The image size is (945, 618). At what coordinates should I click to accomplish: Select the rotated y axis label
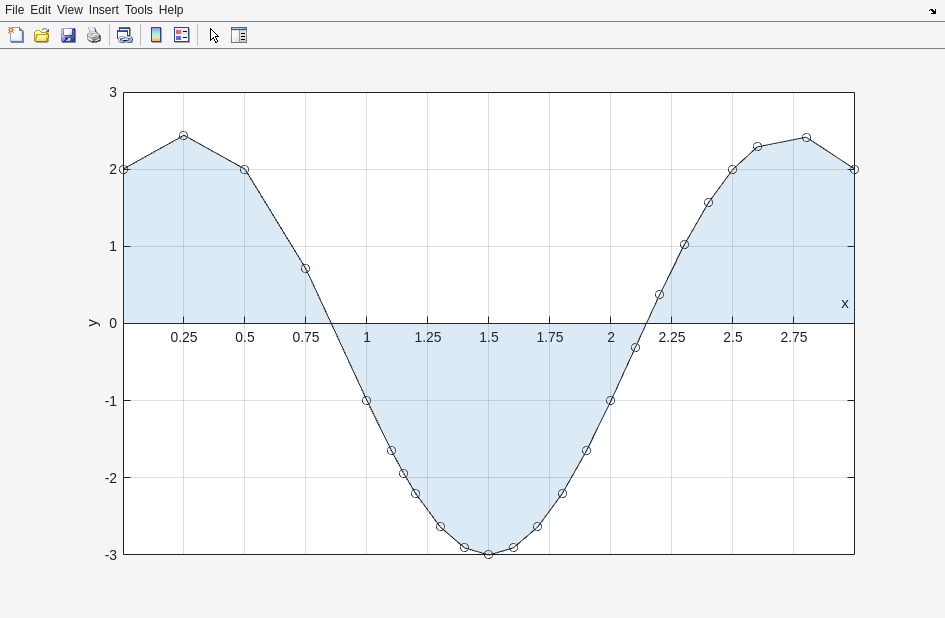pyautogui.click(x=93, y=323)
